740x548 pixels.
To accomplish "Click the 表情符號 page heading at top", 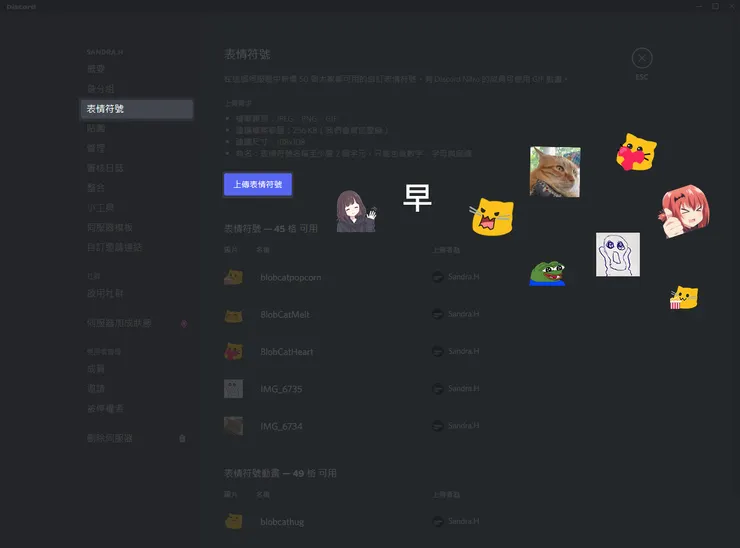I will (x=247, y=54).
